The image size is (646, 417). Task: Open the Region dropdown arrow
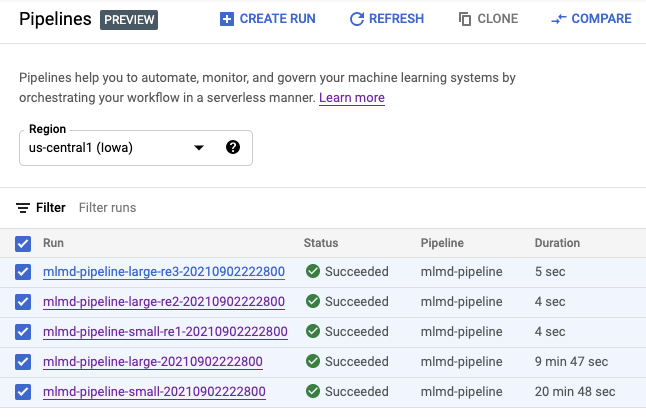click(199, 148)
